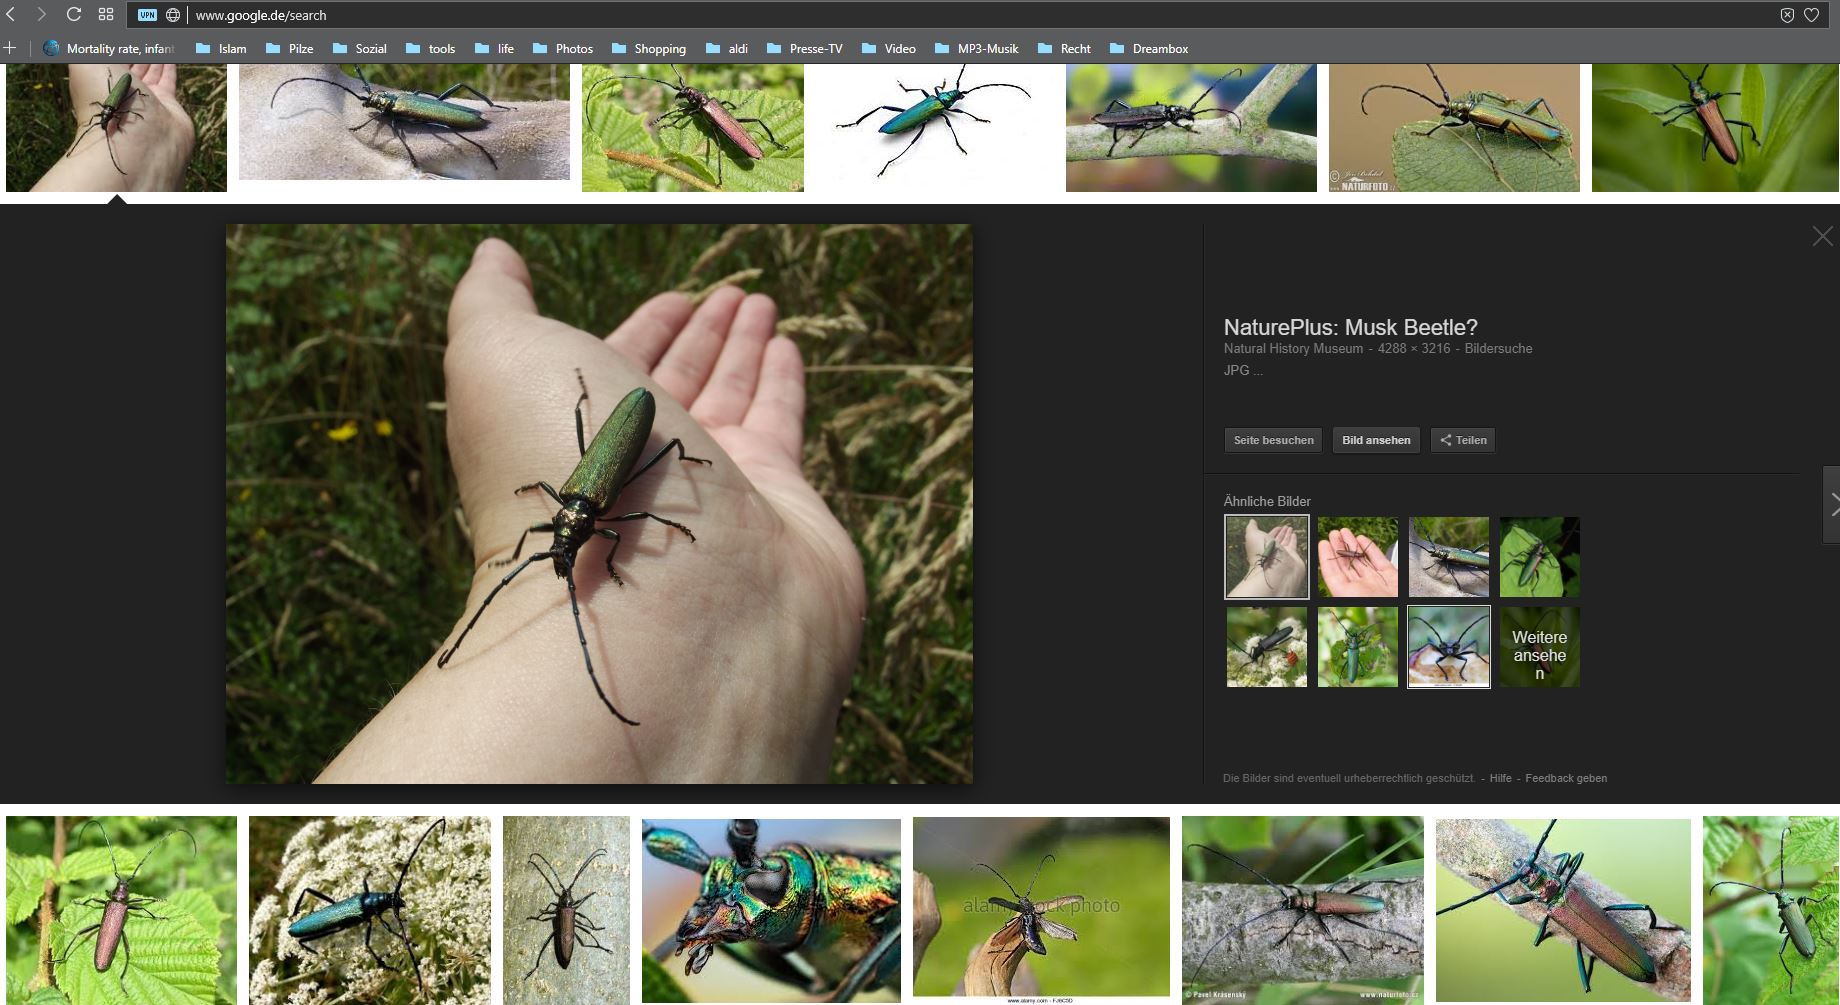Screen dimensions: 1840x1005
Task: Go to next image with right chevron
Action: point(1832,505)
